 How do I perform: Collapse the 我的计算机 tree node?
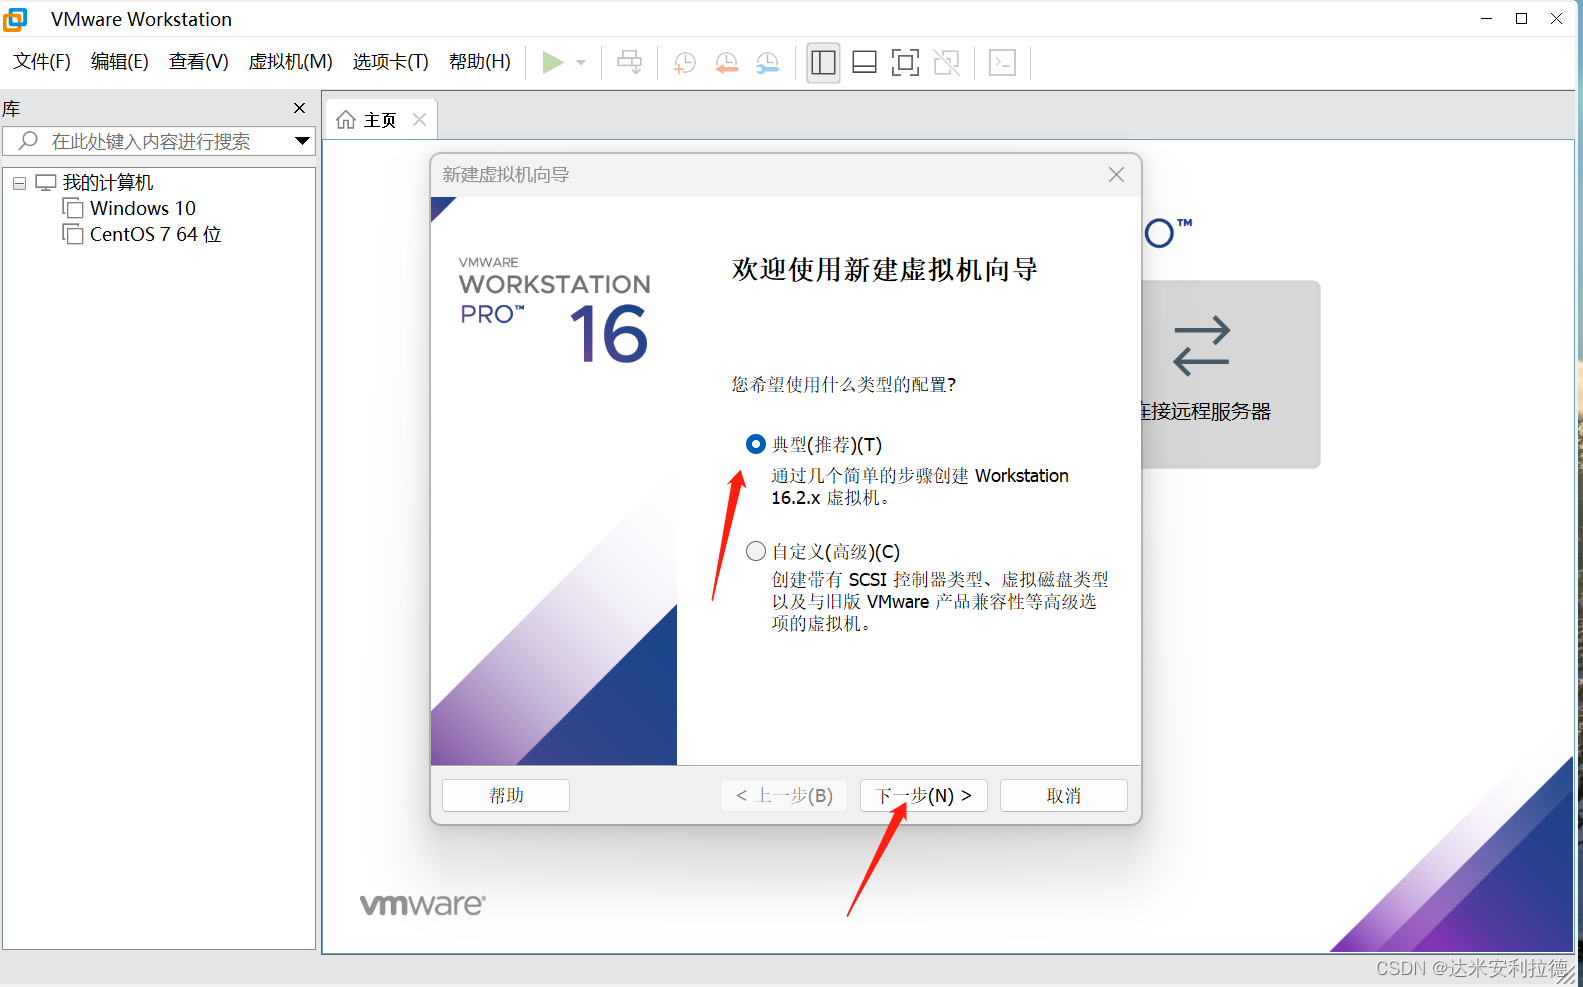coord(19,183)
